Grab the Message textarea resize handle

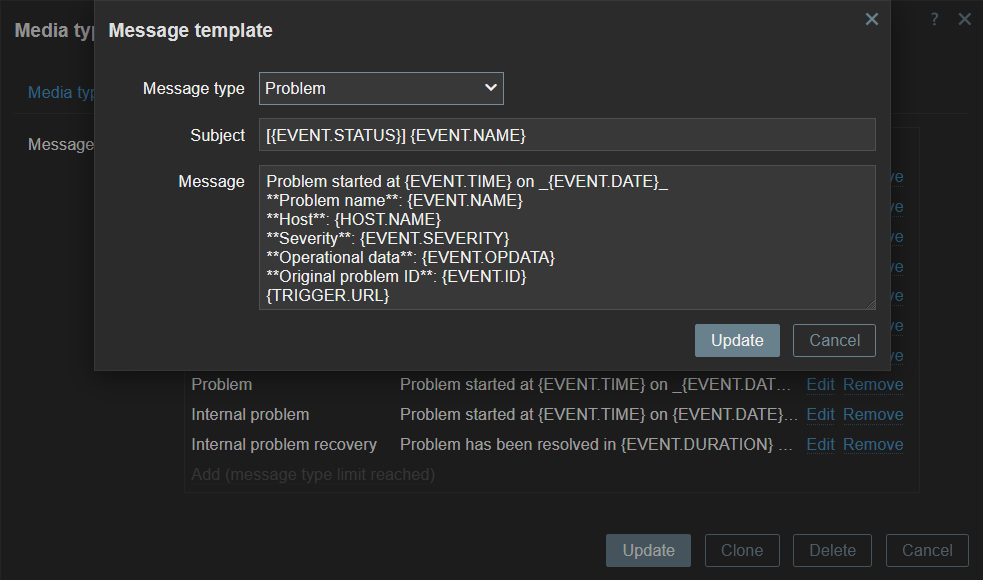[870, 304]
